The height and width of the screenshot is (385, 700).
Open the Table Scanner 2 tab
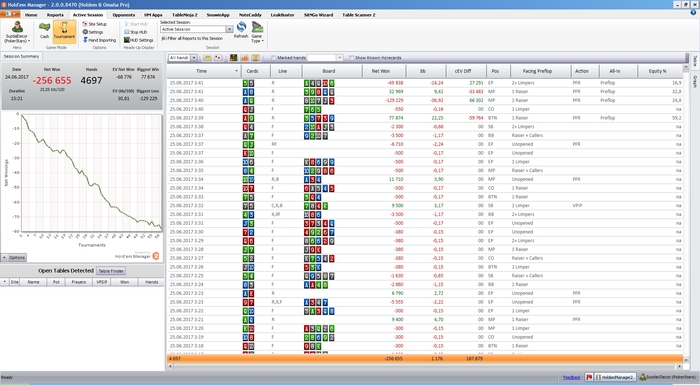click(358, 15)
